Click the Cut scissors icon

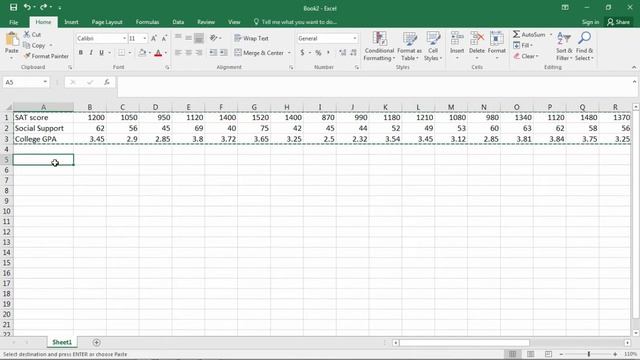pos(27,34)
